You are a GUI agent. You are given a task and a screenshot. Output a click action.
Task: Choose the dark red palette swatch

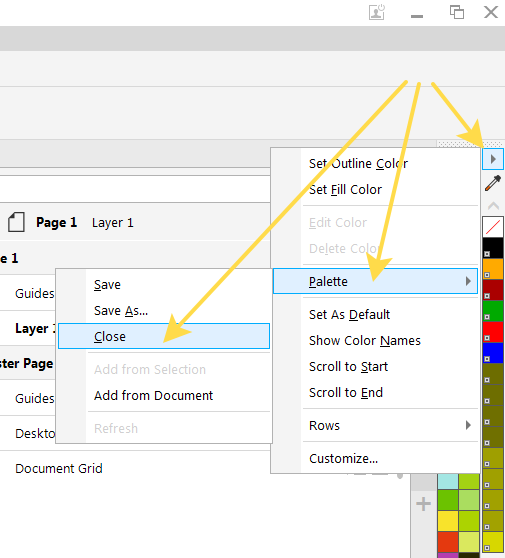(493, 290)
